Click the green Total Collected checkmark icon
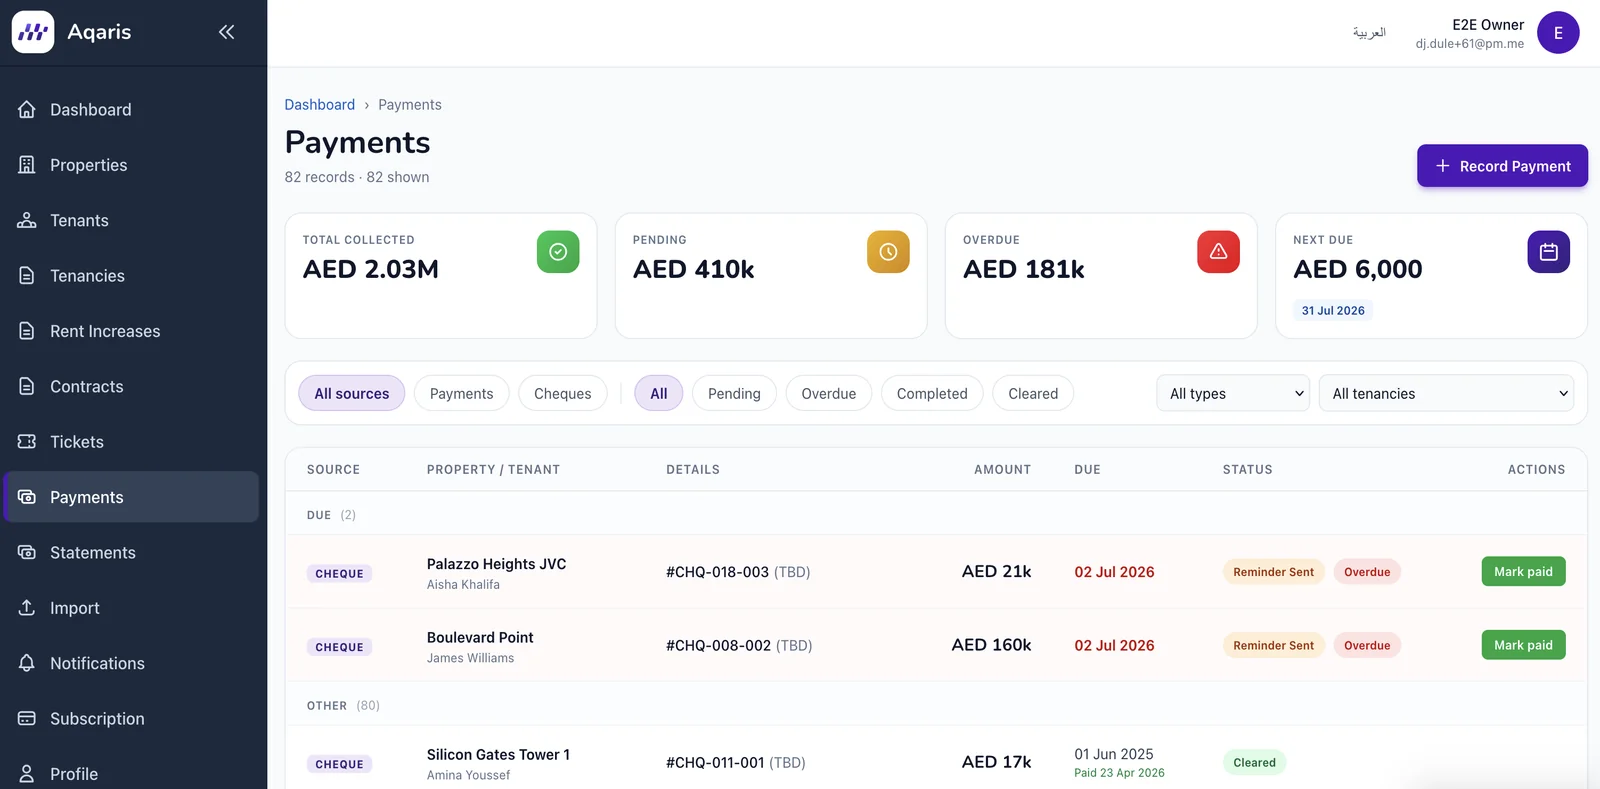This screenshot has width=1600, height=789. 558,252
